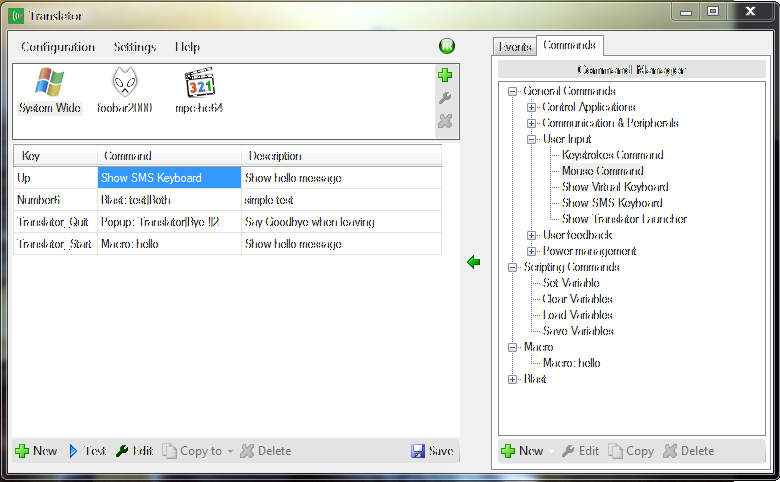
Task: Click the Blast: test|Both command cell
Action: [x=170, y=200]
